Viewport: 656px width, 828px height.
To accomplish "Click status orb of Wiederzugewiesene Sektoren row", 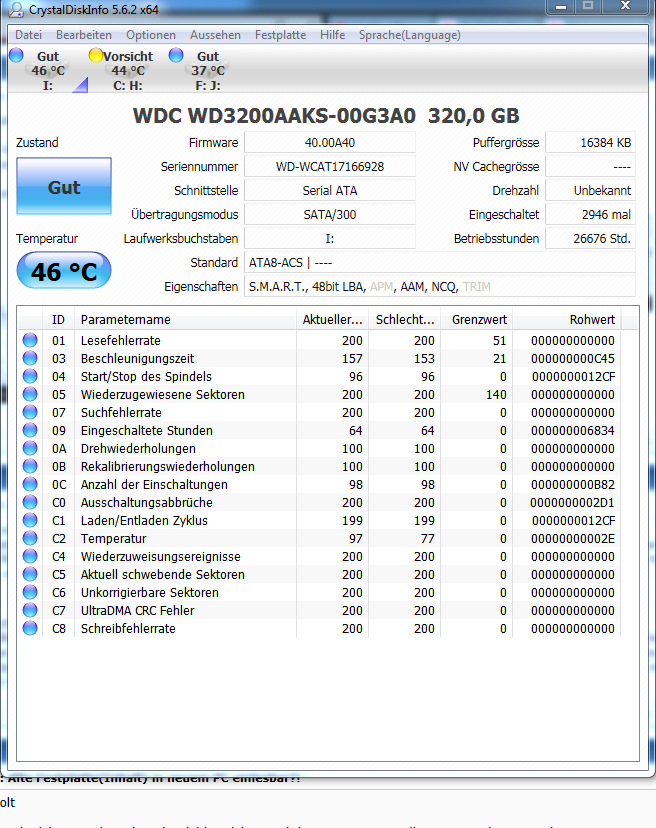I will pyautogui.click(x=30, y=394).
